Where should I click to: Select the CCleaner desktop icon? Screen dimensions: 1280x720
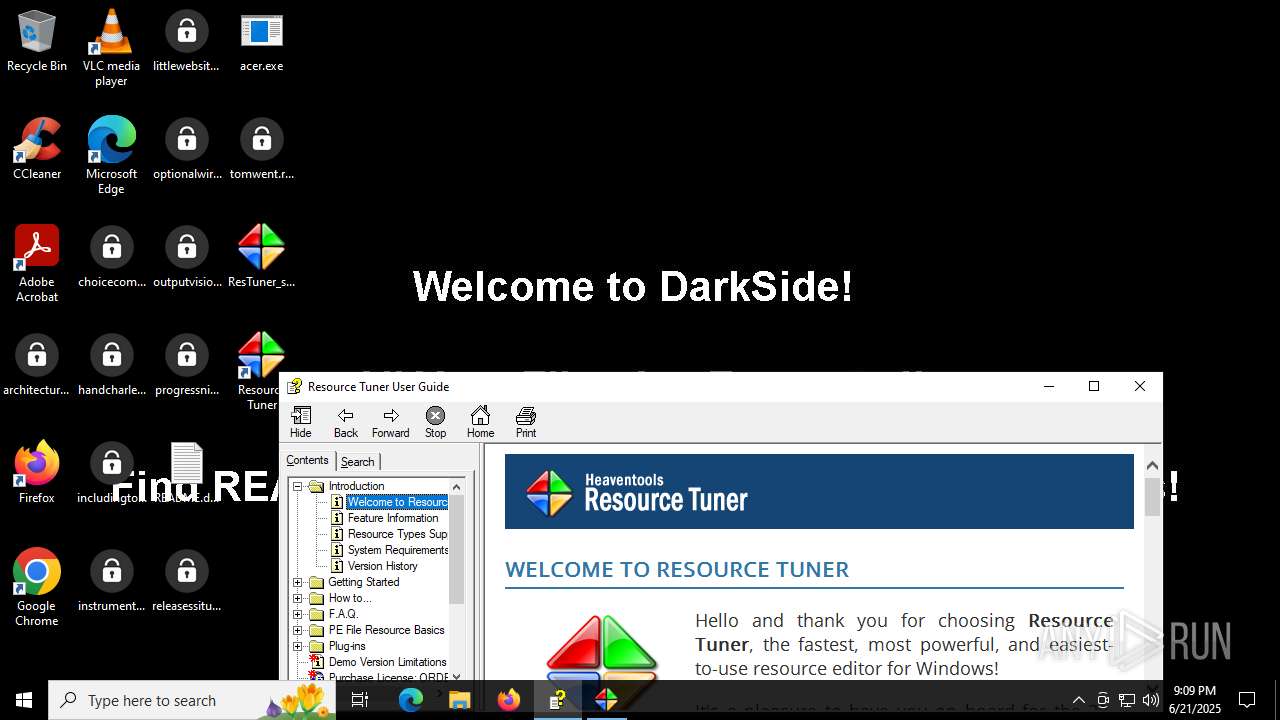(37, 149)
